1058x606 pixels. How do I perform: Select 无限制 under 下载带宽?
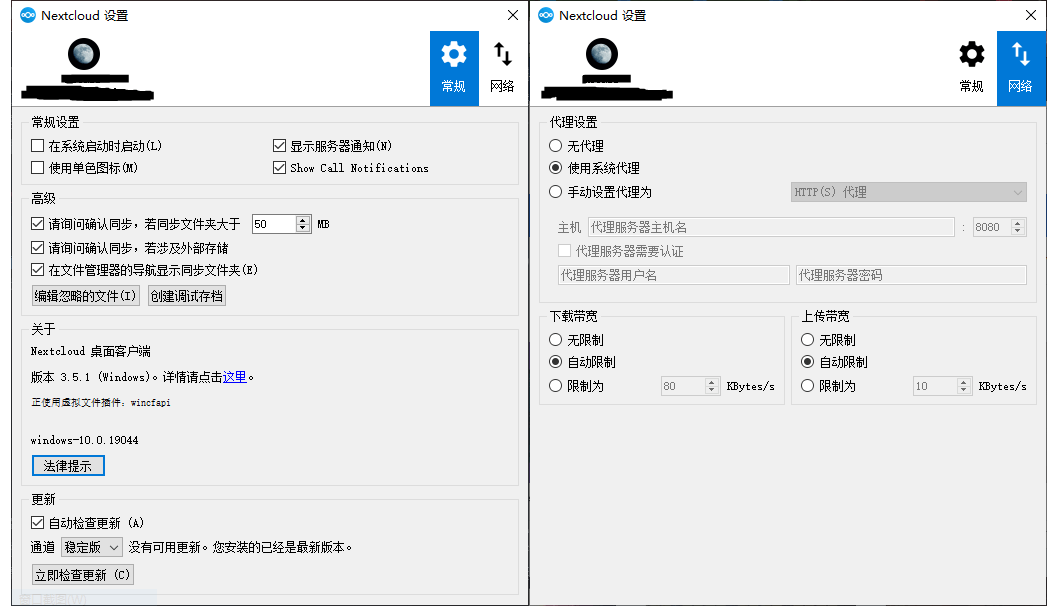pyautogui.click(x=555, y=339)
